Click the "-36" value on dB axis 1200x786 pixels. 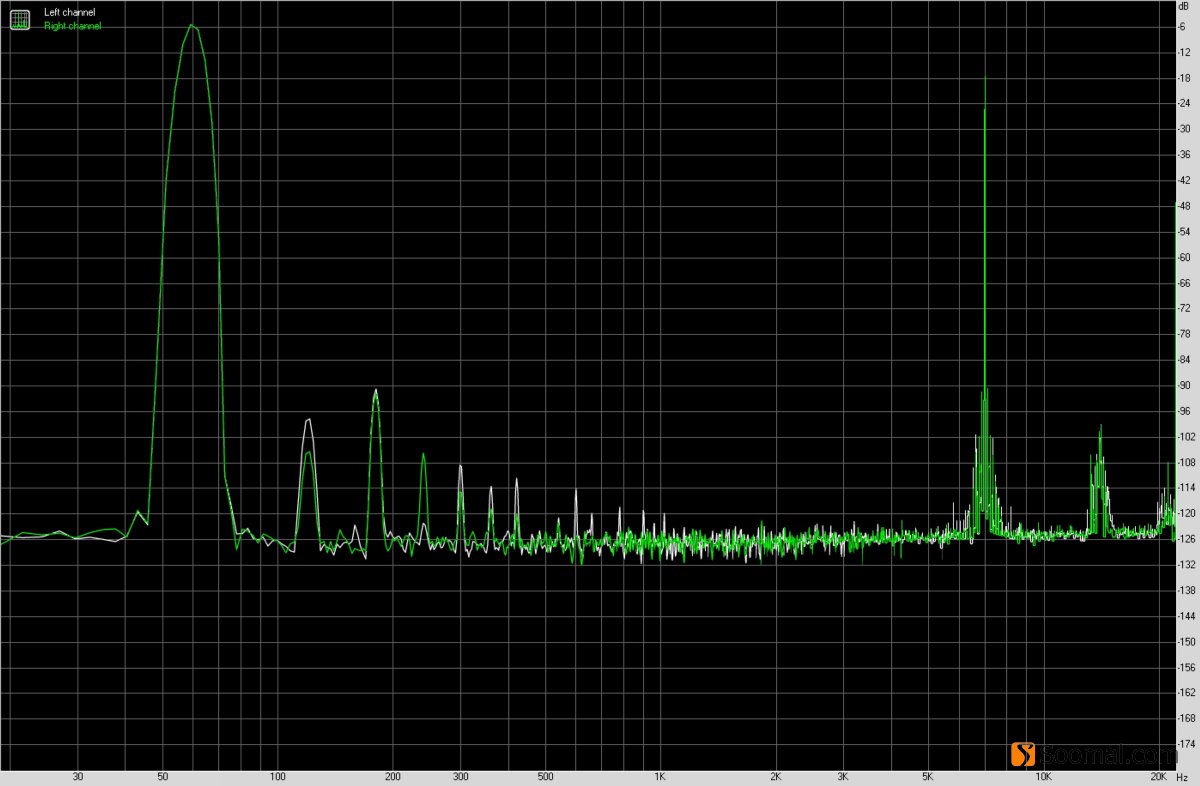(1185, 155)
